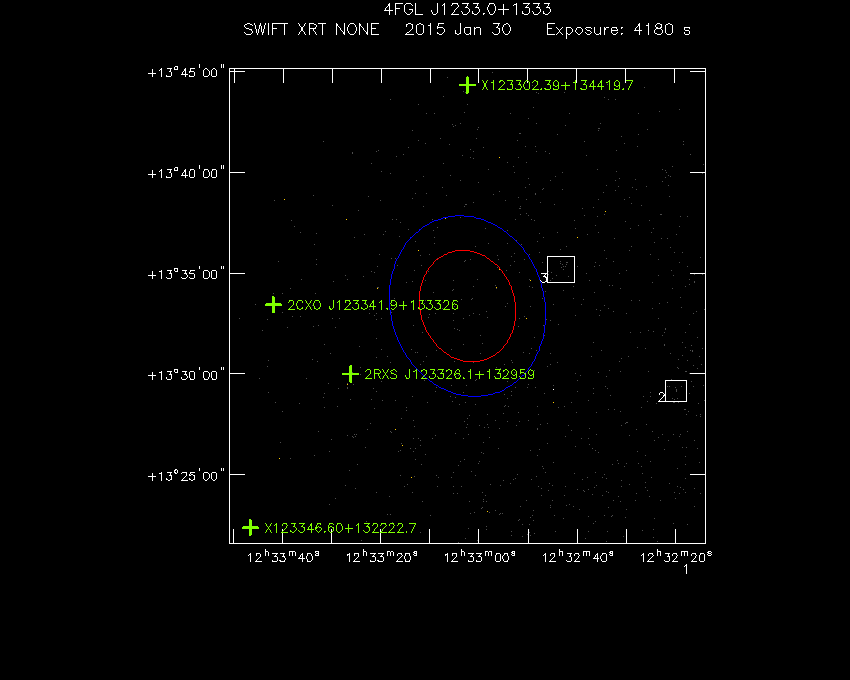Click the green cross marker for 2CXO J123341.9+133326
Image resolution: width=850 pixels, height=680 pixels.
click(x=273, y=305)
